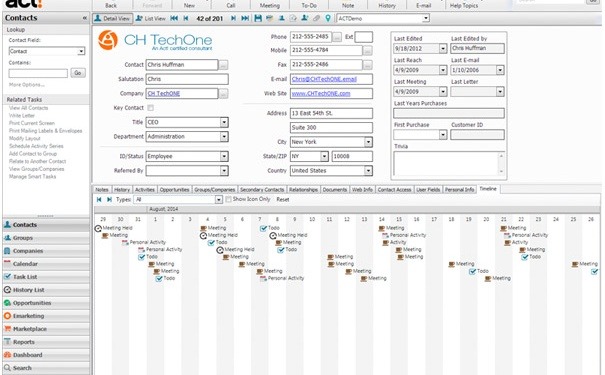Screen dimensions: 605x375
Task: Click View All Contacts task
Action: pyautogui.click(x=29, y=108)
